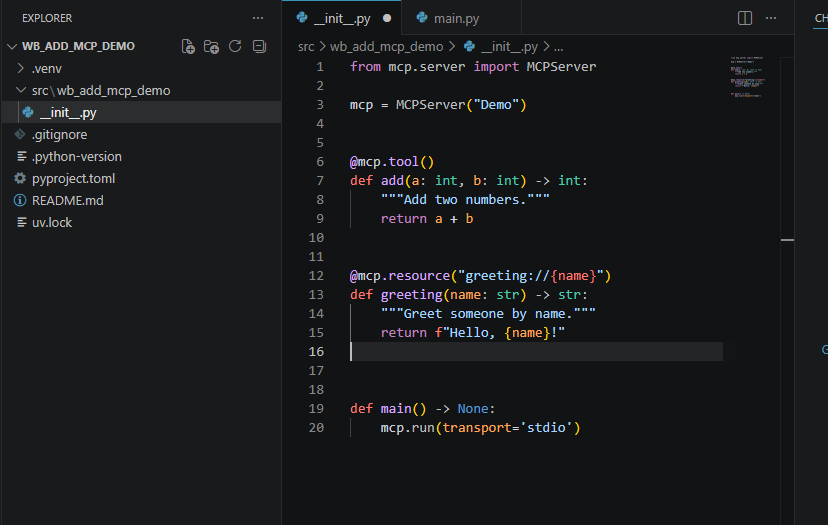The width and height of the screenshot is (828, 525).
Task: Collapse the WB_ADD_MCP_DEMO root section
Action: point(12,46)
